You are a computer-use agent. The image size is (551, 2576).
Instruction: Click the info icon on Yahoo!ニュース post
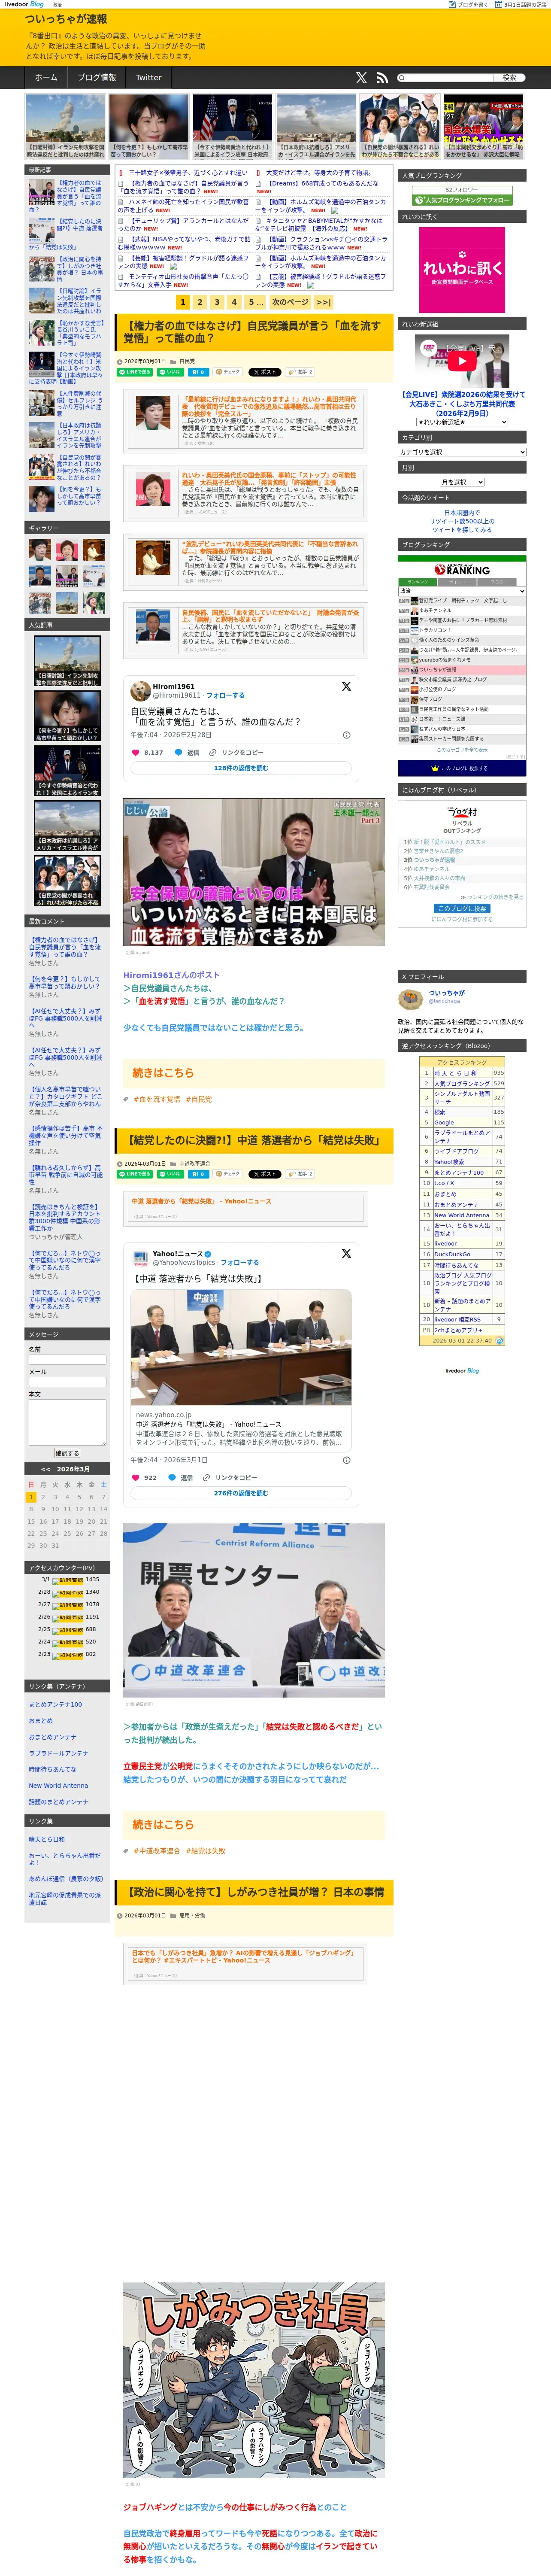click(347, 1460)
